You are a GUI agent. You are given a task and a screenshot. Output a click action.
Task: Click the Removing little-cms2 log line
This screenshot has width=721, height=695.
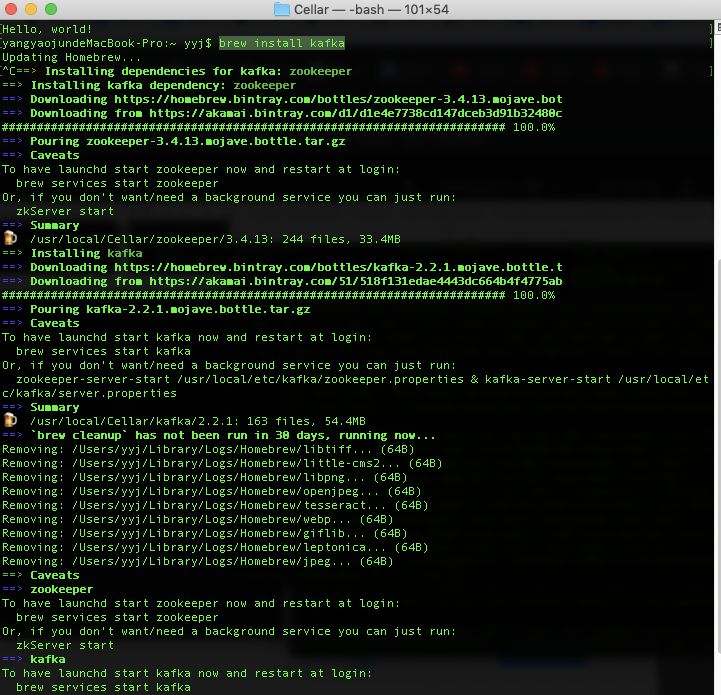pyautogui.click(x=222, y=464)
